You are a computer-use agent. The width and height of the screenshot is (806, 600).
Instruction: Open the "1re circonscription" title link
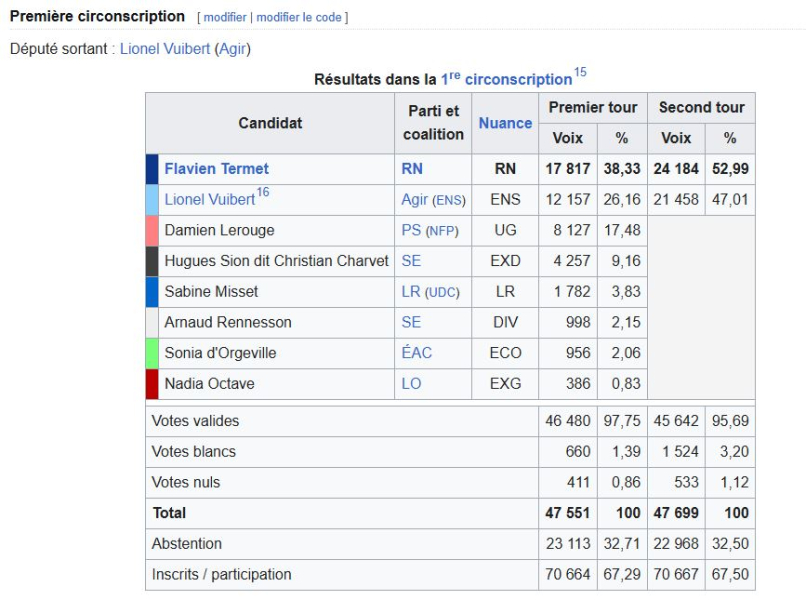pos(506,79)
